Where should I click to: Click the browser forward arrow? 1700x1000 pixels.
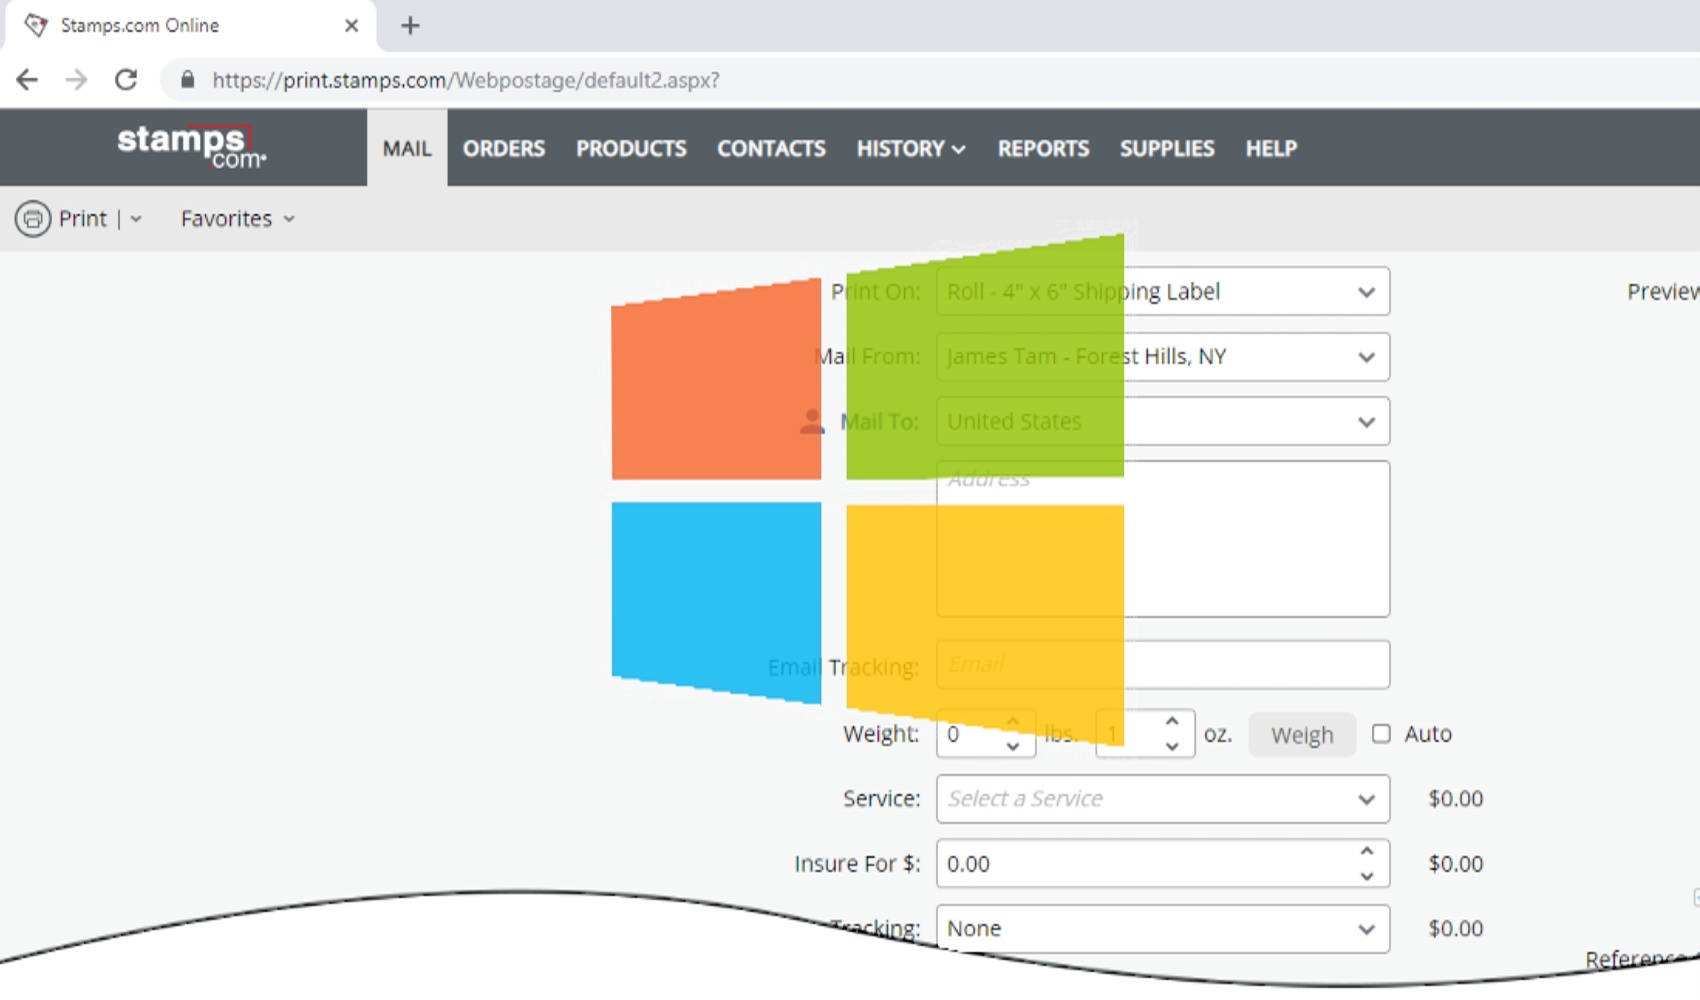76,80
